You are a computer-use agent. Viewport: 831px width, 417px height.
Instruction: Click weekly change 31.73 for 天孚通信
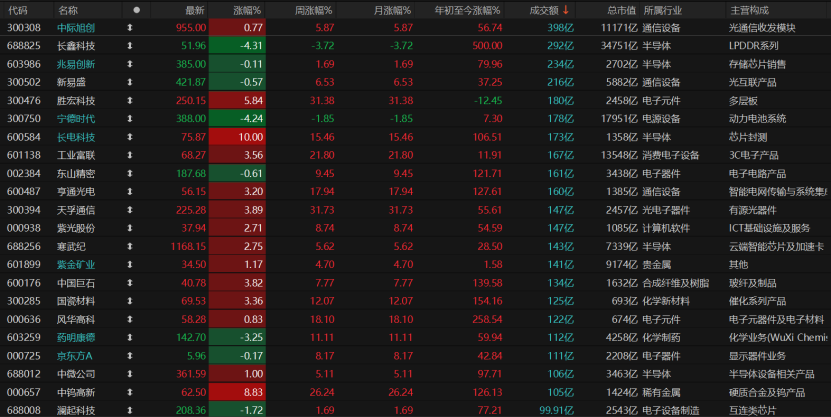point(322,210)
